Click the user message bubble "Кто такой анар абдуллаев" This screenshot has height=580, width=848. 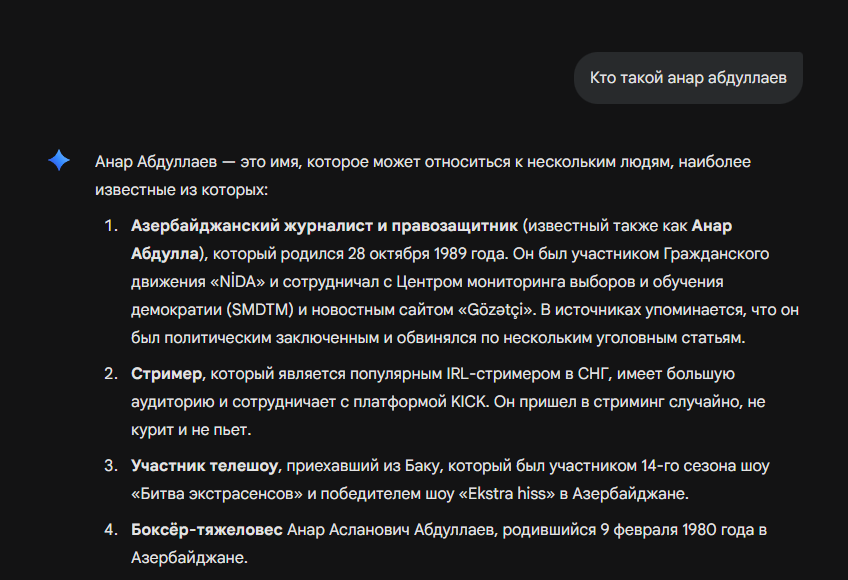pyautogui.click(x=688, y=77)
